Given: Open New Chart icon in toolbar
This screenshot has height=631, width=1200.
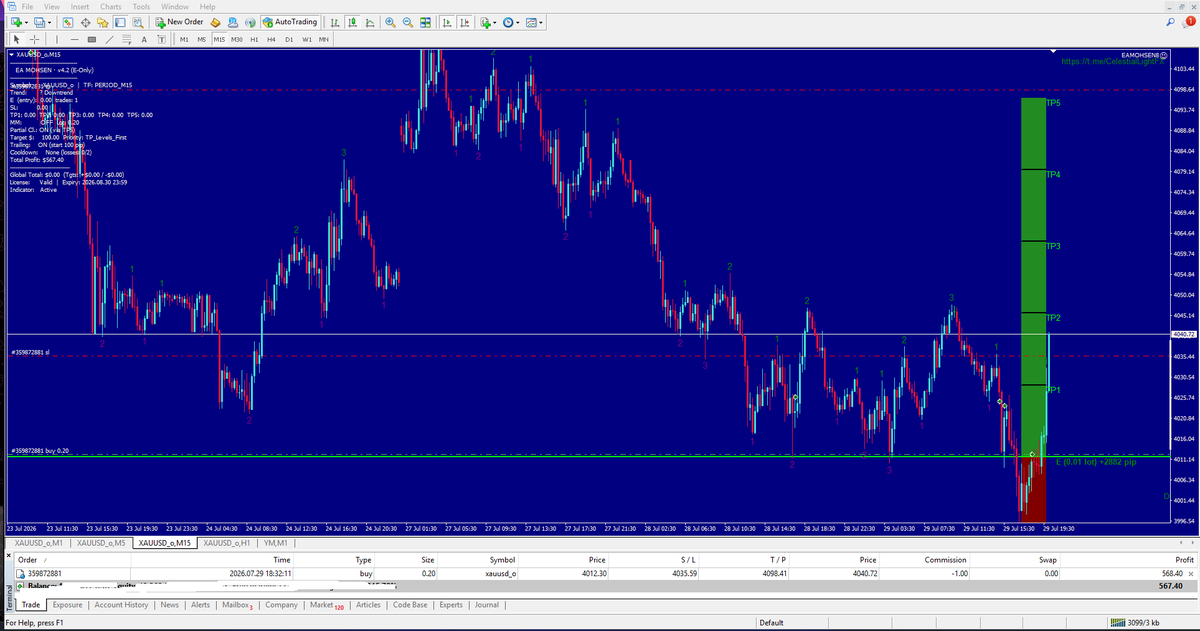Looking at the screenshot, I should (x=16, y=22).
